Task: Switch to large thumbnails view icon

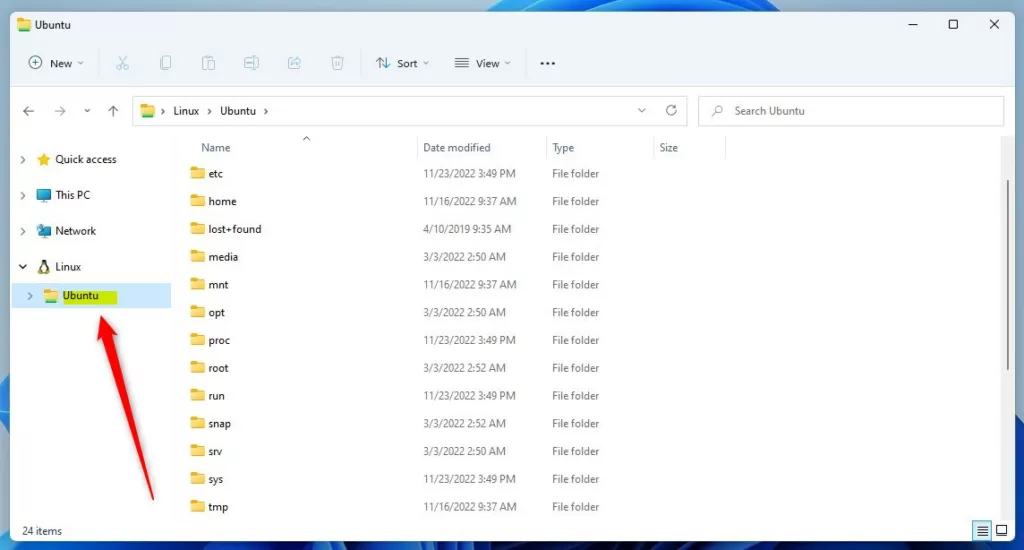Action: (x=1001, y=531)
